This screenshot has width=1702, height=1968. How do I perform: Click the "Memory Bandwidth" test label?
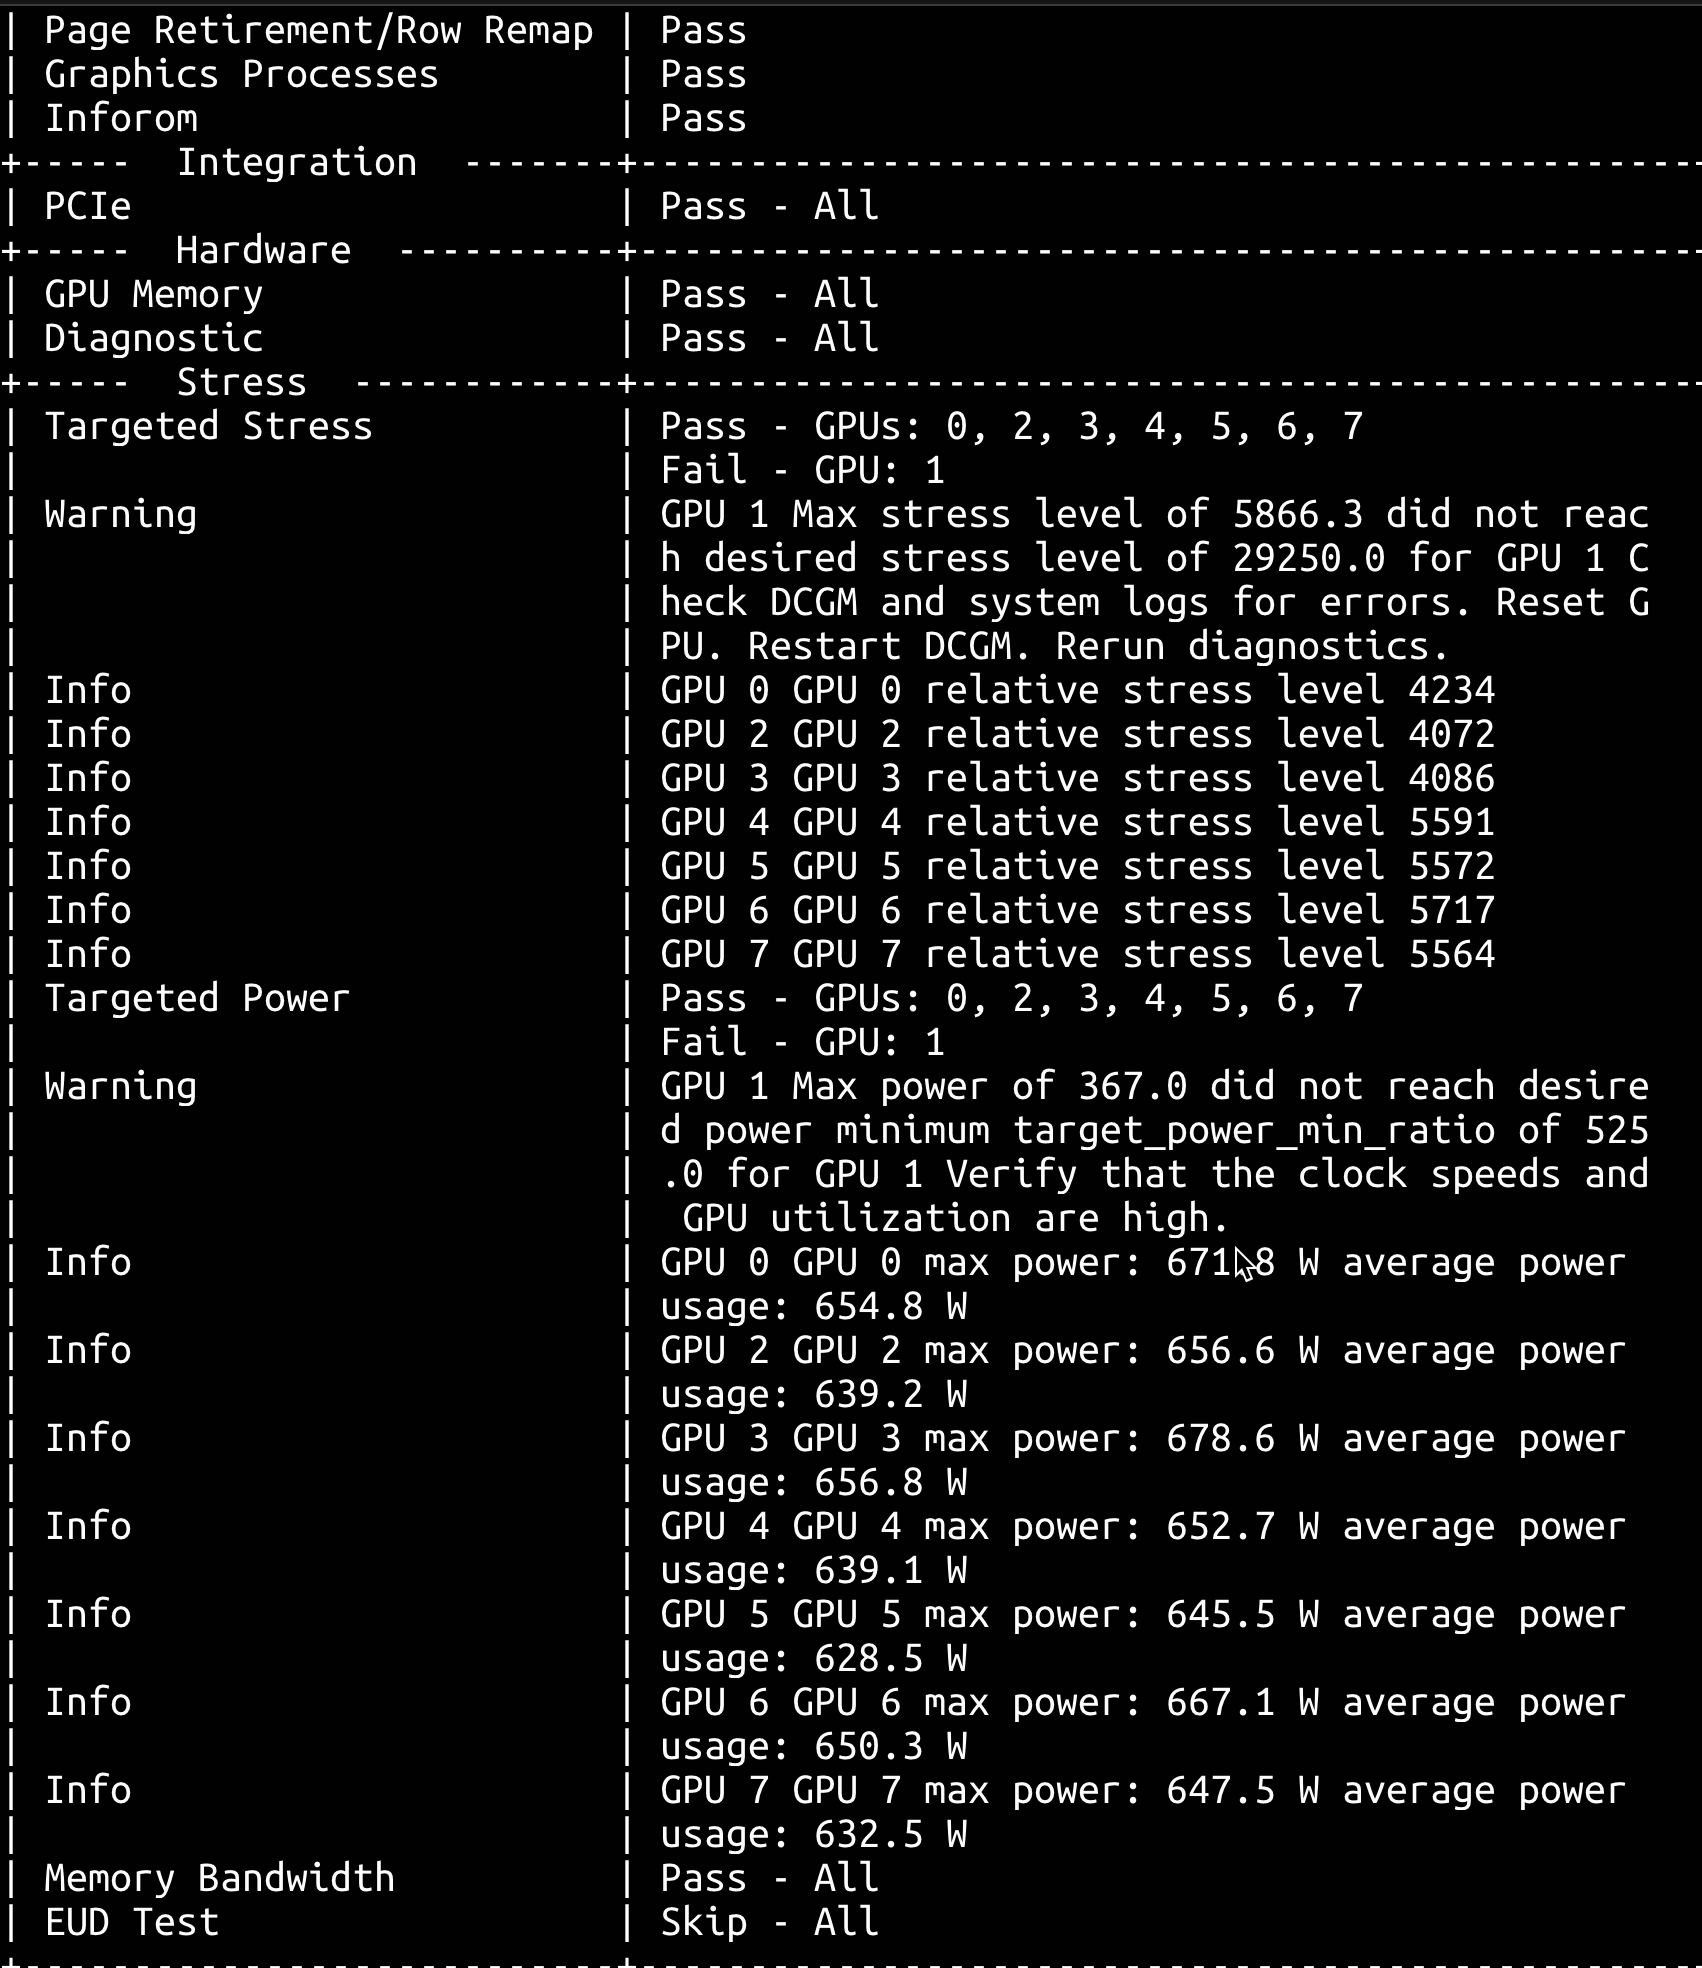219,1879
